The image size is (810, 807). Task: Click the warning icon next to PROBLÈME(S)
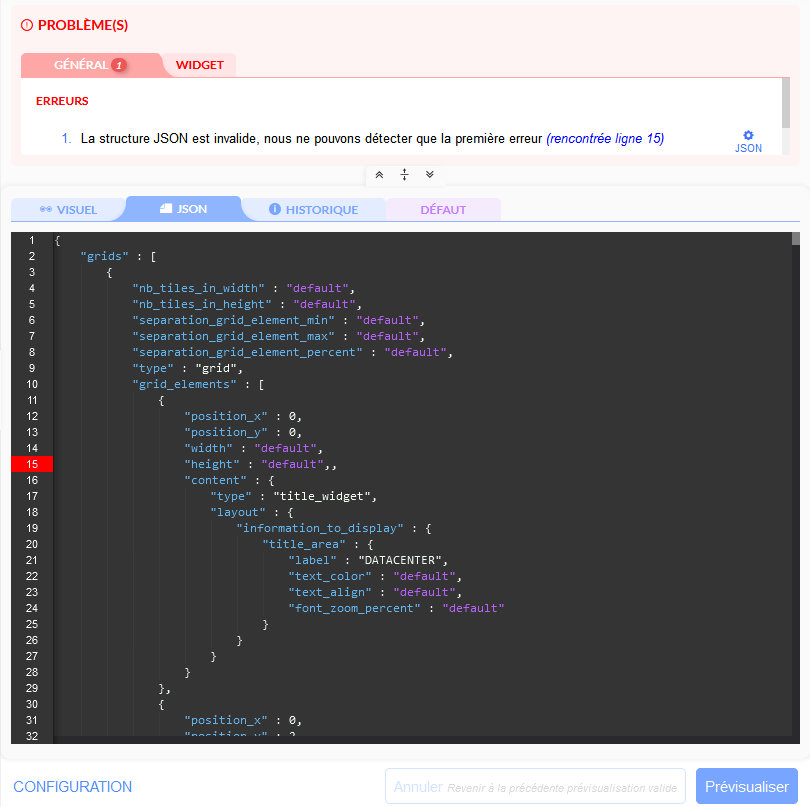click(27, 25)
